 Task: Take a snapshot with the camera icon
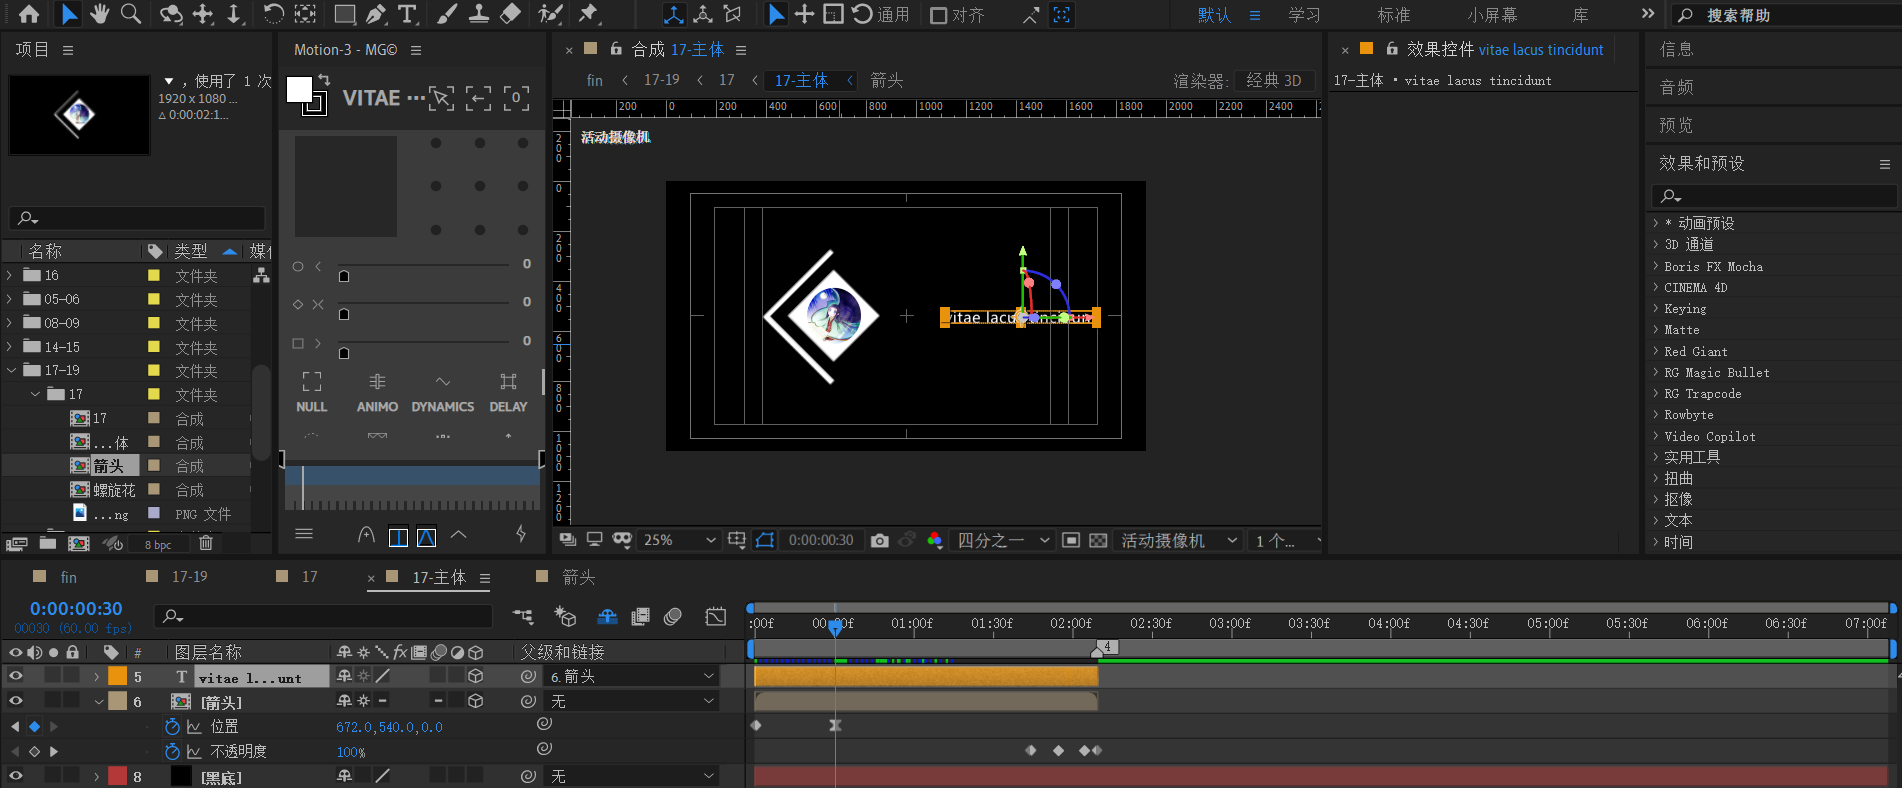[x=879, y=540]
